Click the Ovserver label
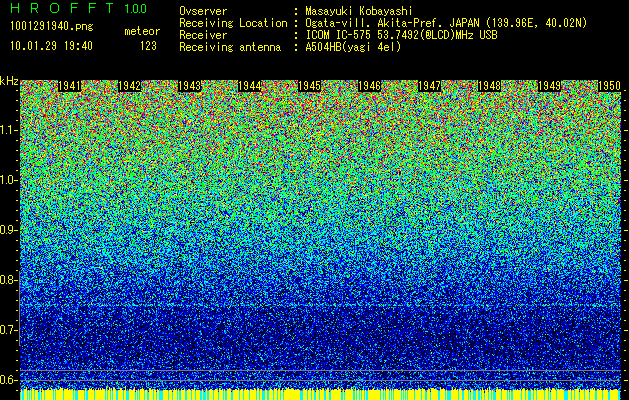This screenshot has height=400, width=629. coord(203,11)
